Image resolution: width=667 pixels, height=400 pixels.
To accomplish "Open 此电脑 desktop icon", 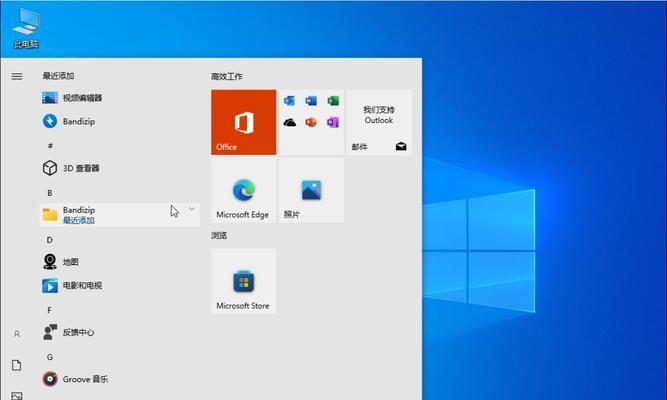I will click(x=26, y=28).
